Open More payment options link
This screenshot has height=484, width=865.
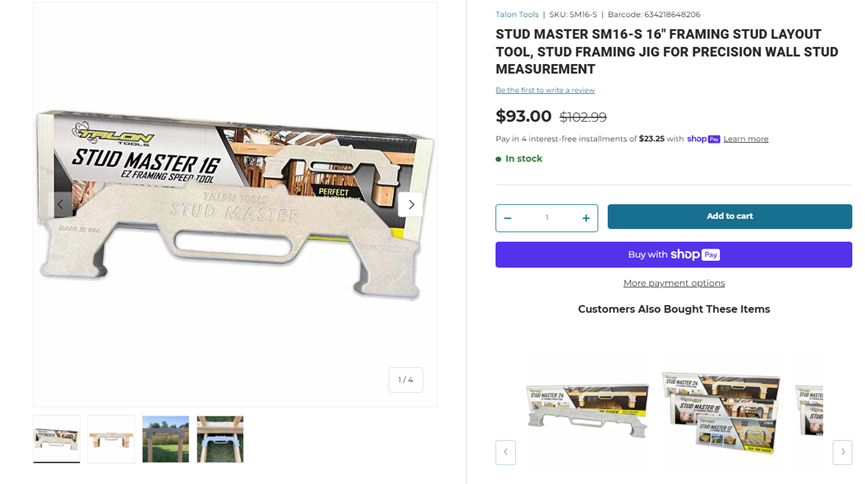tap(674, 283)
